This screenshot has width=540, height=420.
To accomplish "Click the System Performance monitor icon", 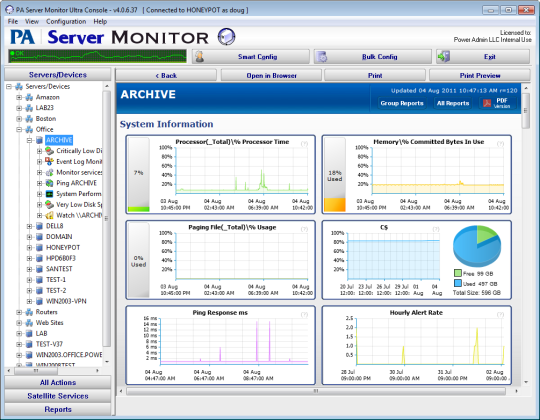I will [x=50, y=194].
